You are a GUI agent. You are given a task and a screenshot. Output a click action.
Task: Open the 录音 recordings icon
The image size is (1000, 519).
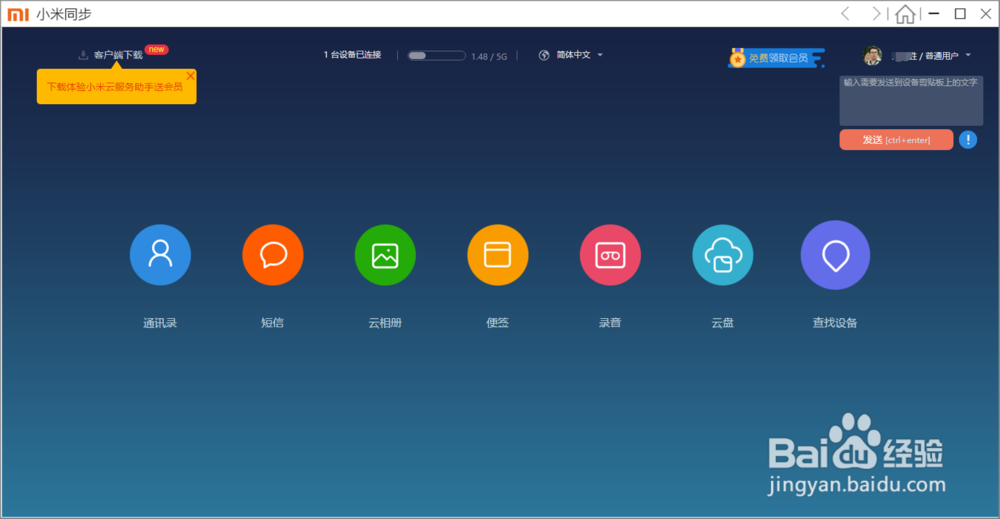tap(610, 255)
